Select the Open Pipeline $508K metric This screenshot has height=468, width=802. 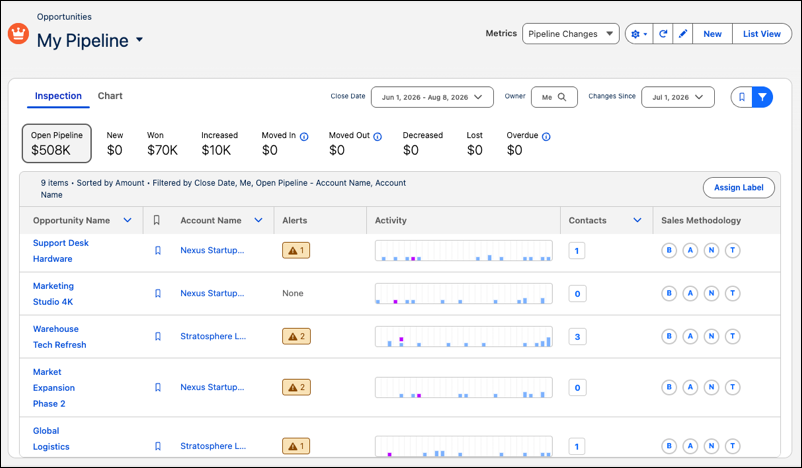pyautogui.click(x=57, y=143)
